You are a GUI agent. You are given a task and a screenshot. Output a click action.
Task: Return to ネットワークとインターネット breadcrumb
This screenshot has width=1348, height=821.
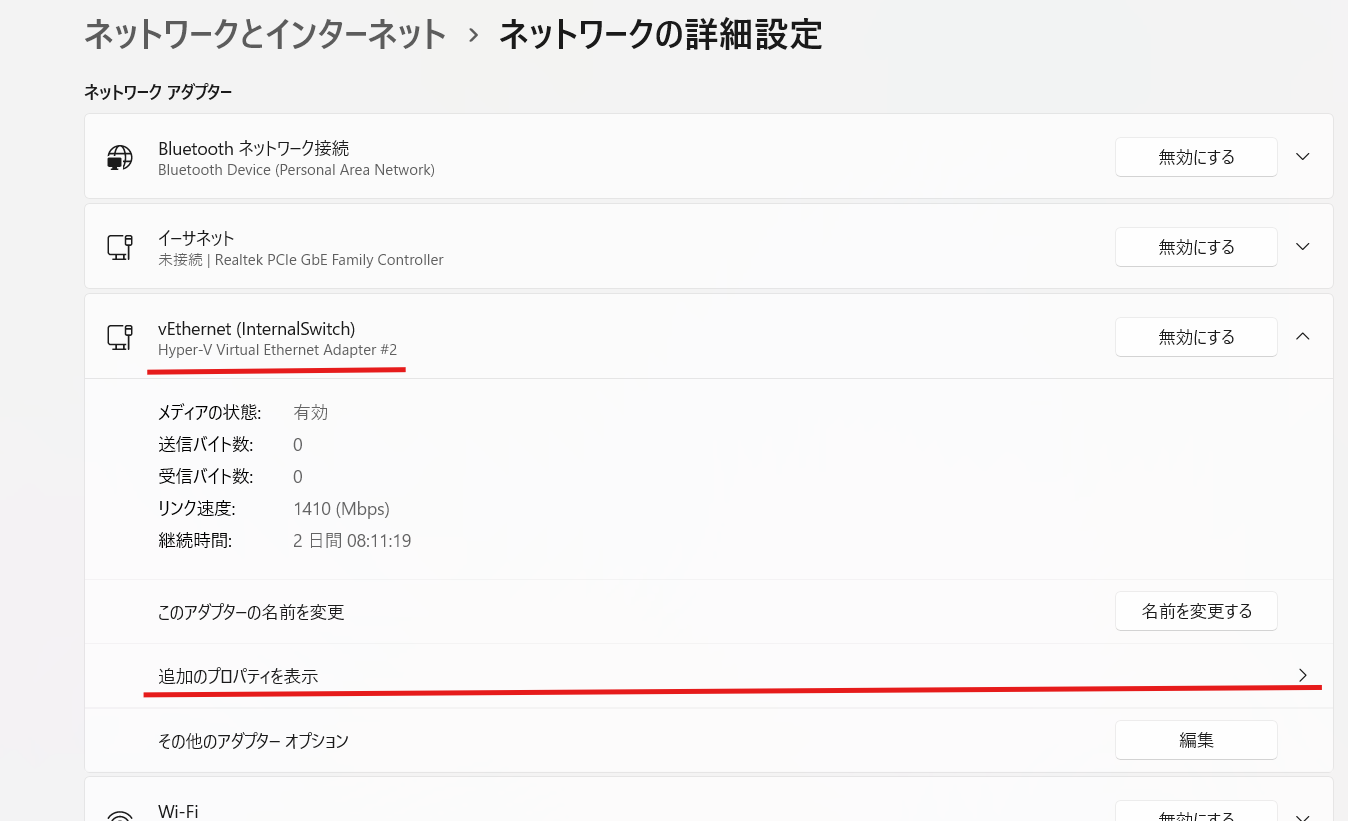[264, 34]
